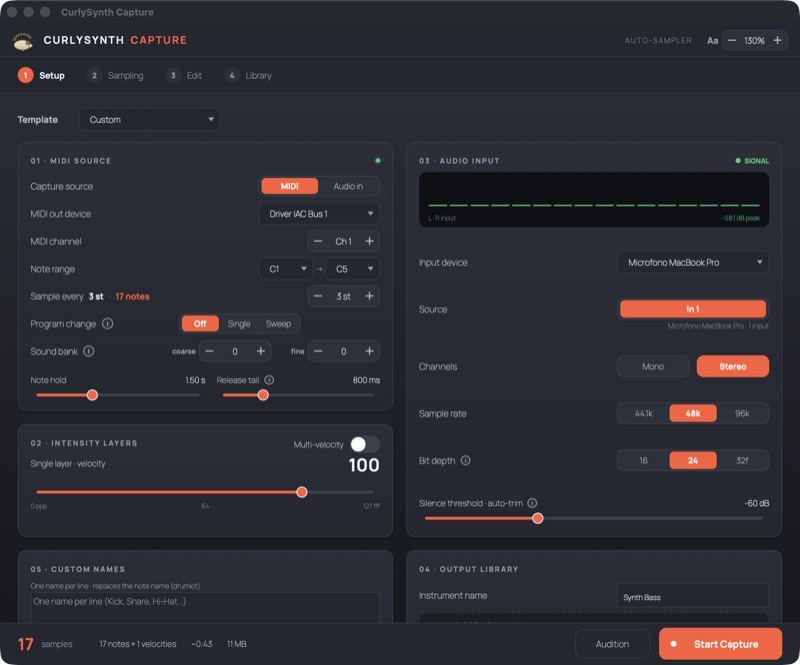Screen dimensions: 800x665
Task: Set Program change to Sweep
Action: point(278,324)
